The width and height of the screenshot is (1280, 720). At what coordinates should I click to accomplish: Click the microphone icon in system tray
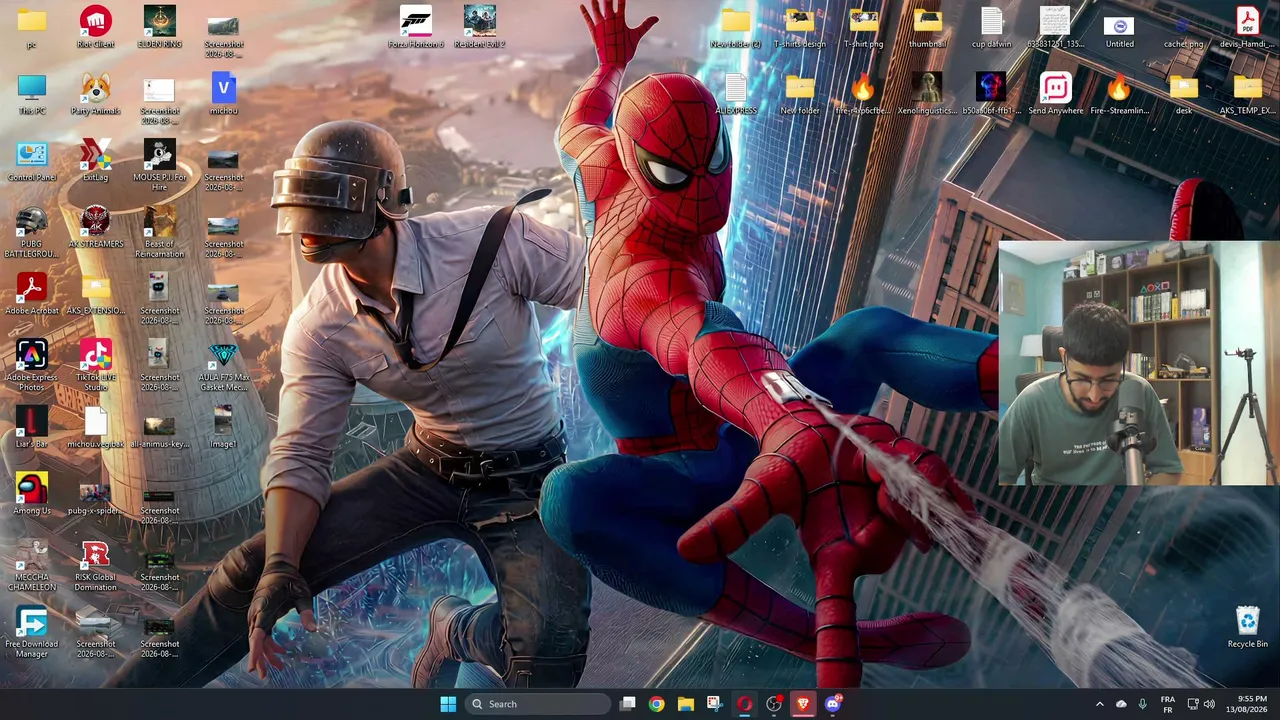(1142, 704)
